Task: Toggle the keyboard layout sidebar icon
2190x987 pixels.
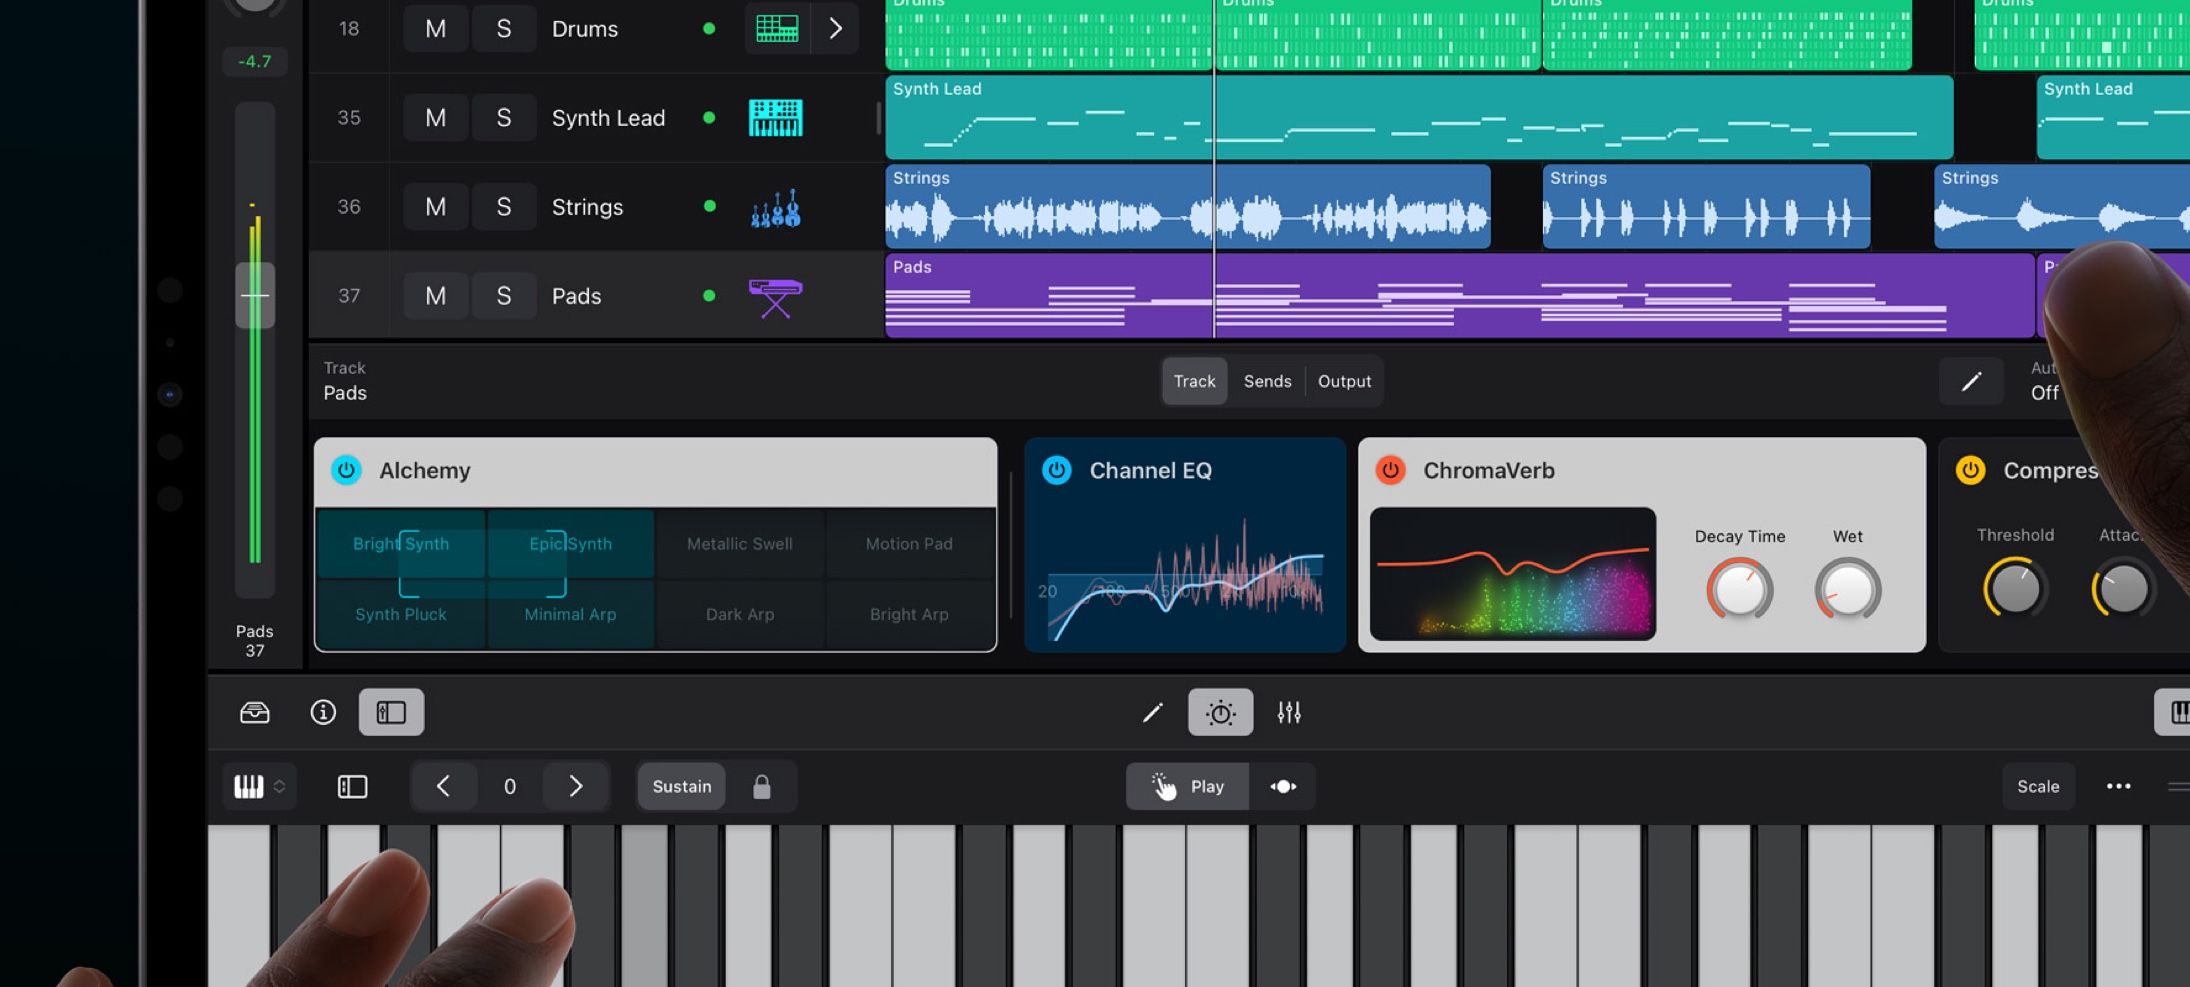Action: tap(353, 787)
